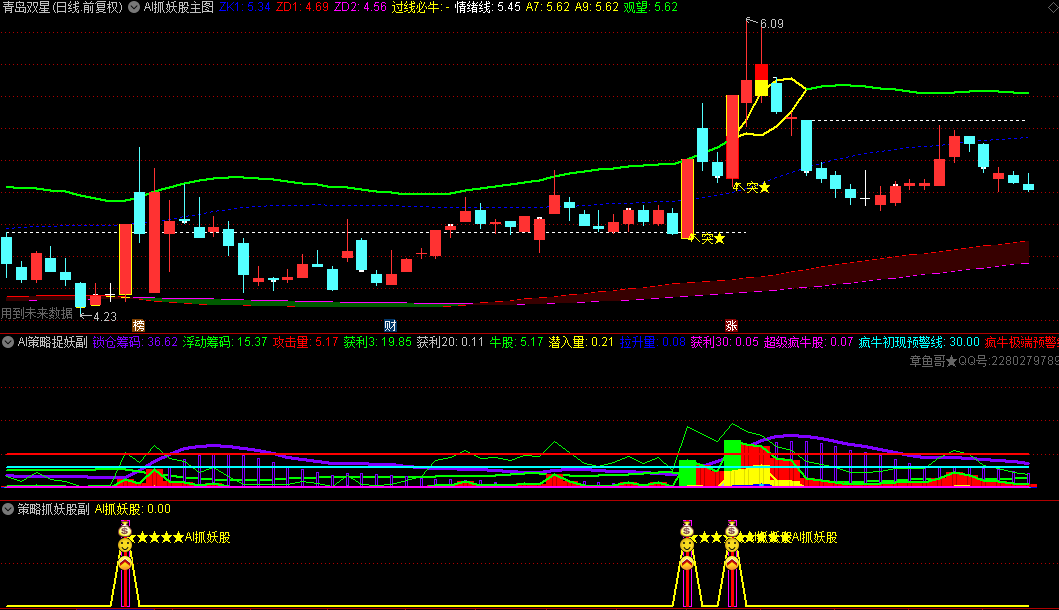This screenshot has height=610, width=1059.
Task: Click the 6.09 high price label
Action: pyautogui.click(x=772, y=24)
